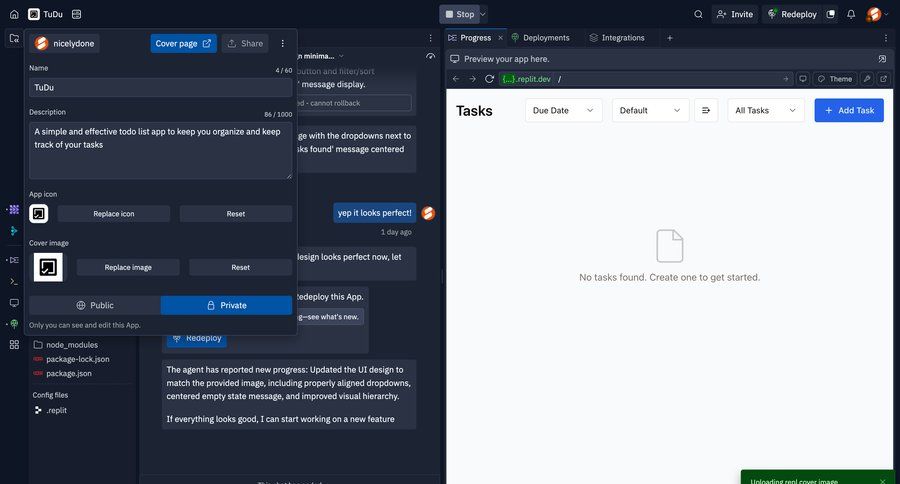Go to the Replit home icon
Image resolution: width=900 pixels, height=484 pixels.
(x=14, y=14)
